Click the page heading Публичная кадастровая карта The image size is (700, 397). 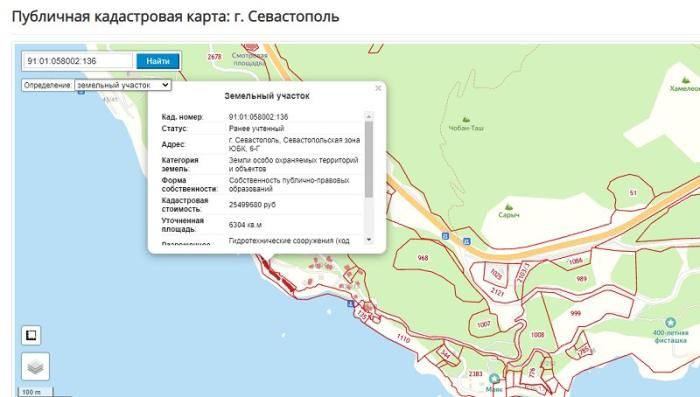[175, 17]
